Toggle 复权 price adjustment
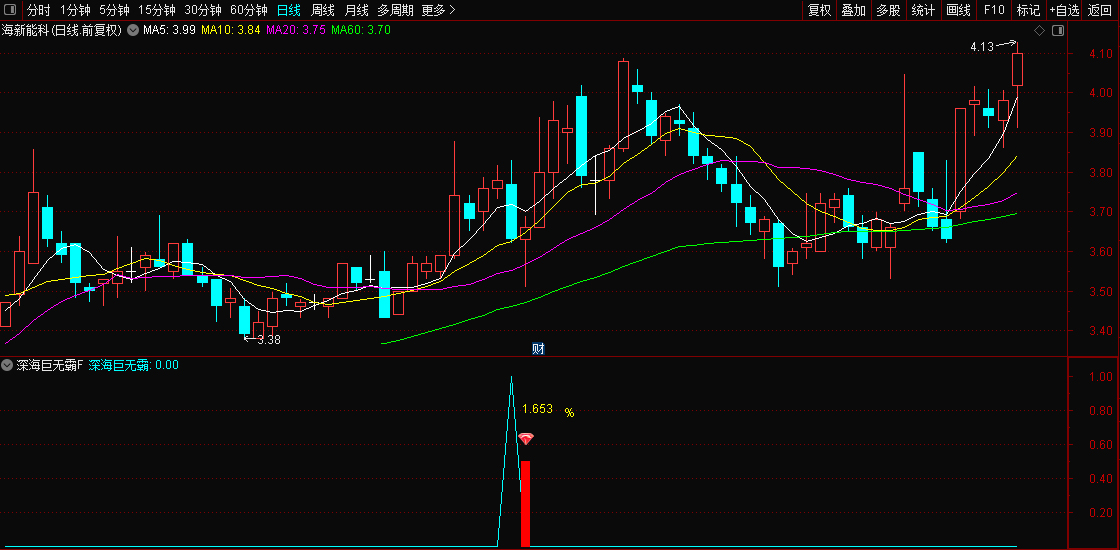The image size is (1120, 550). pyautogui.click(x=819, y=10)
